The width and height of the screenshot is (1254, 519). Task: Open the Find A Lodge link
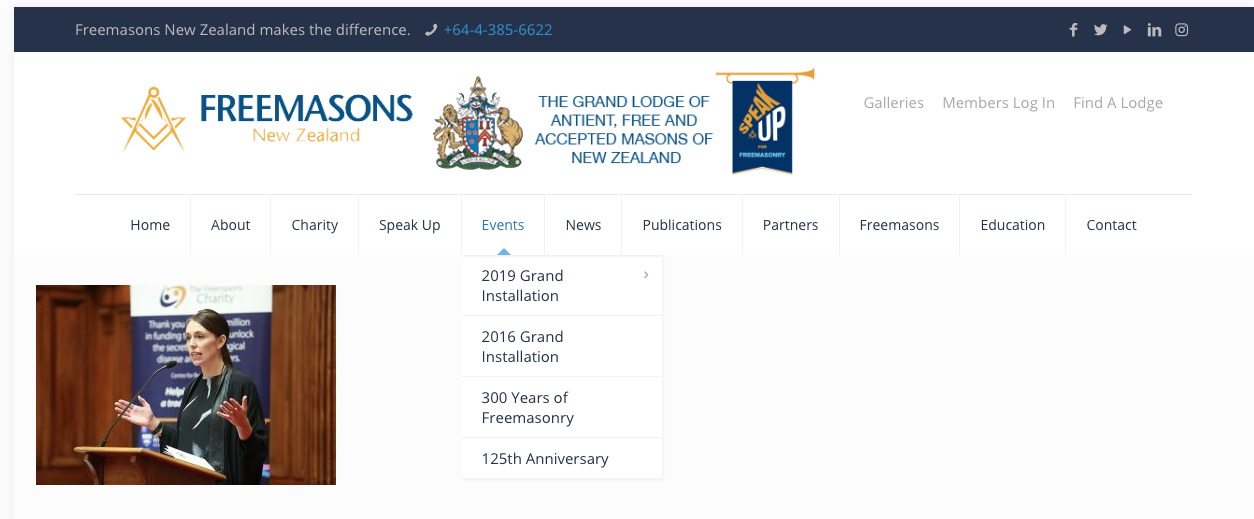click(x=1118, y=102)
